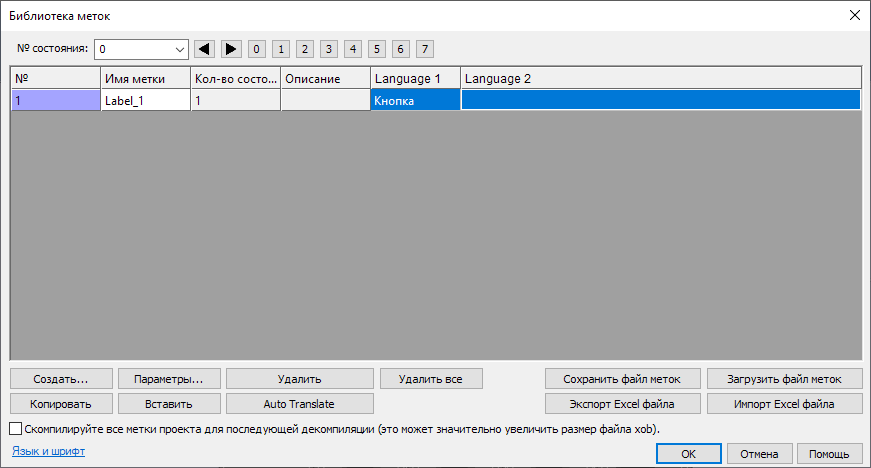871x468 pixels.
Task: Select state number 6 button
Action: coord(400,48)
